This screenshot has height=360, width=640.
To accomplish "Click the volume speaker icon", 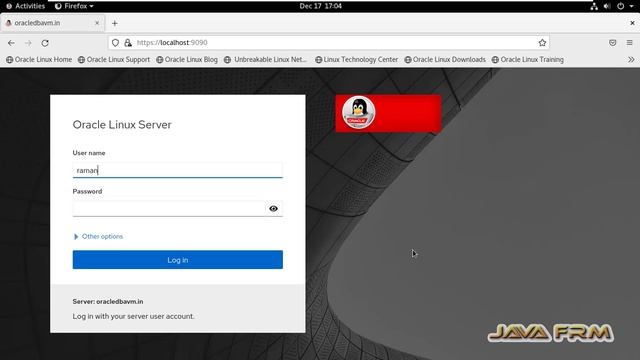I will [x=607, y=6].
